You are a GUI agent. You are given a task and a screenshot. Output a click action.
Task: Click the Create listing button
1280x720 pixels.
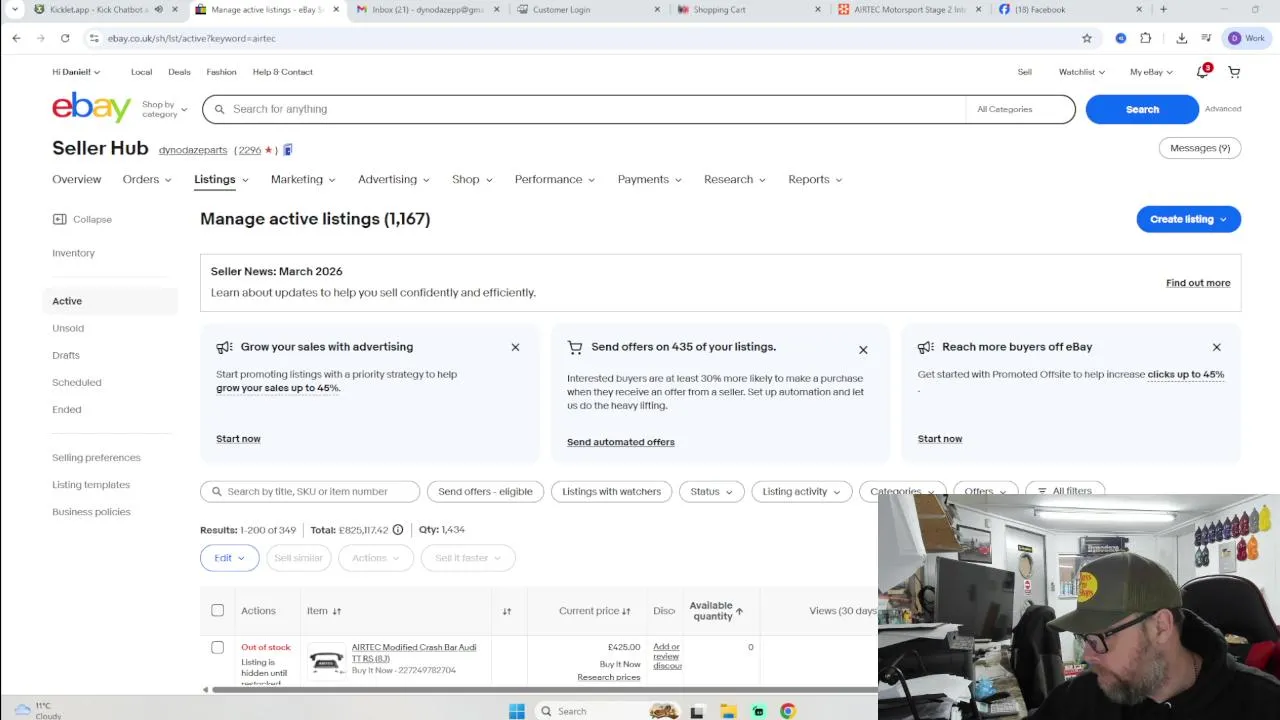point(1188,219)
